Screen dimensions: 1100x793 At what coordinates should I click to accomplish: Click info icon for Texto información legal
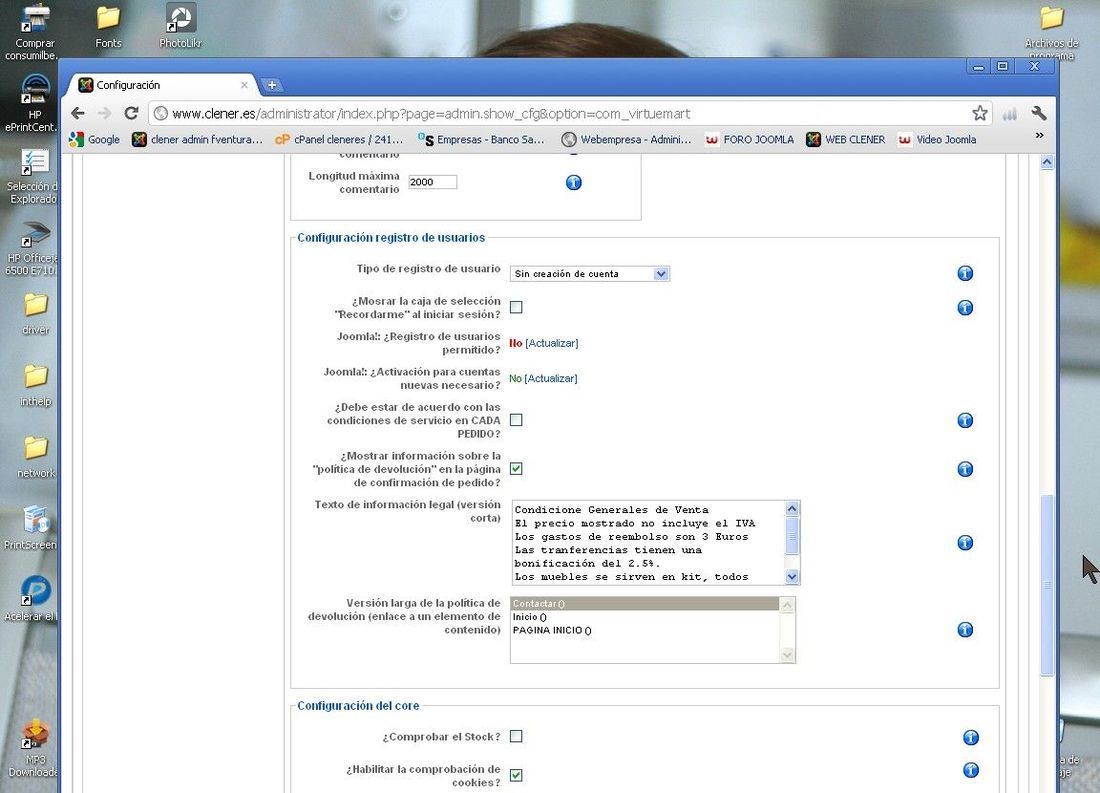click(965, 542)
